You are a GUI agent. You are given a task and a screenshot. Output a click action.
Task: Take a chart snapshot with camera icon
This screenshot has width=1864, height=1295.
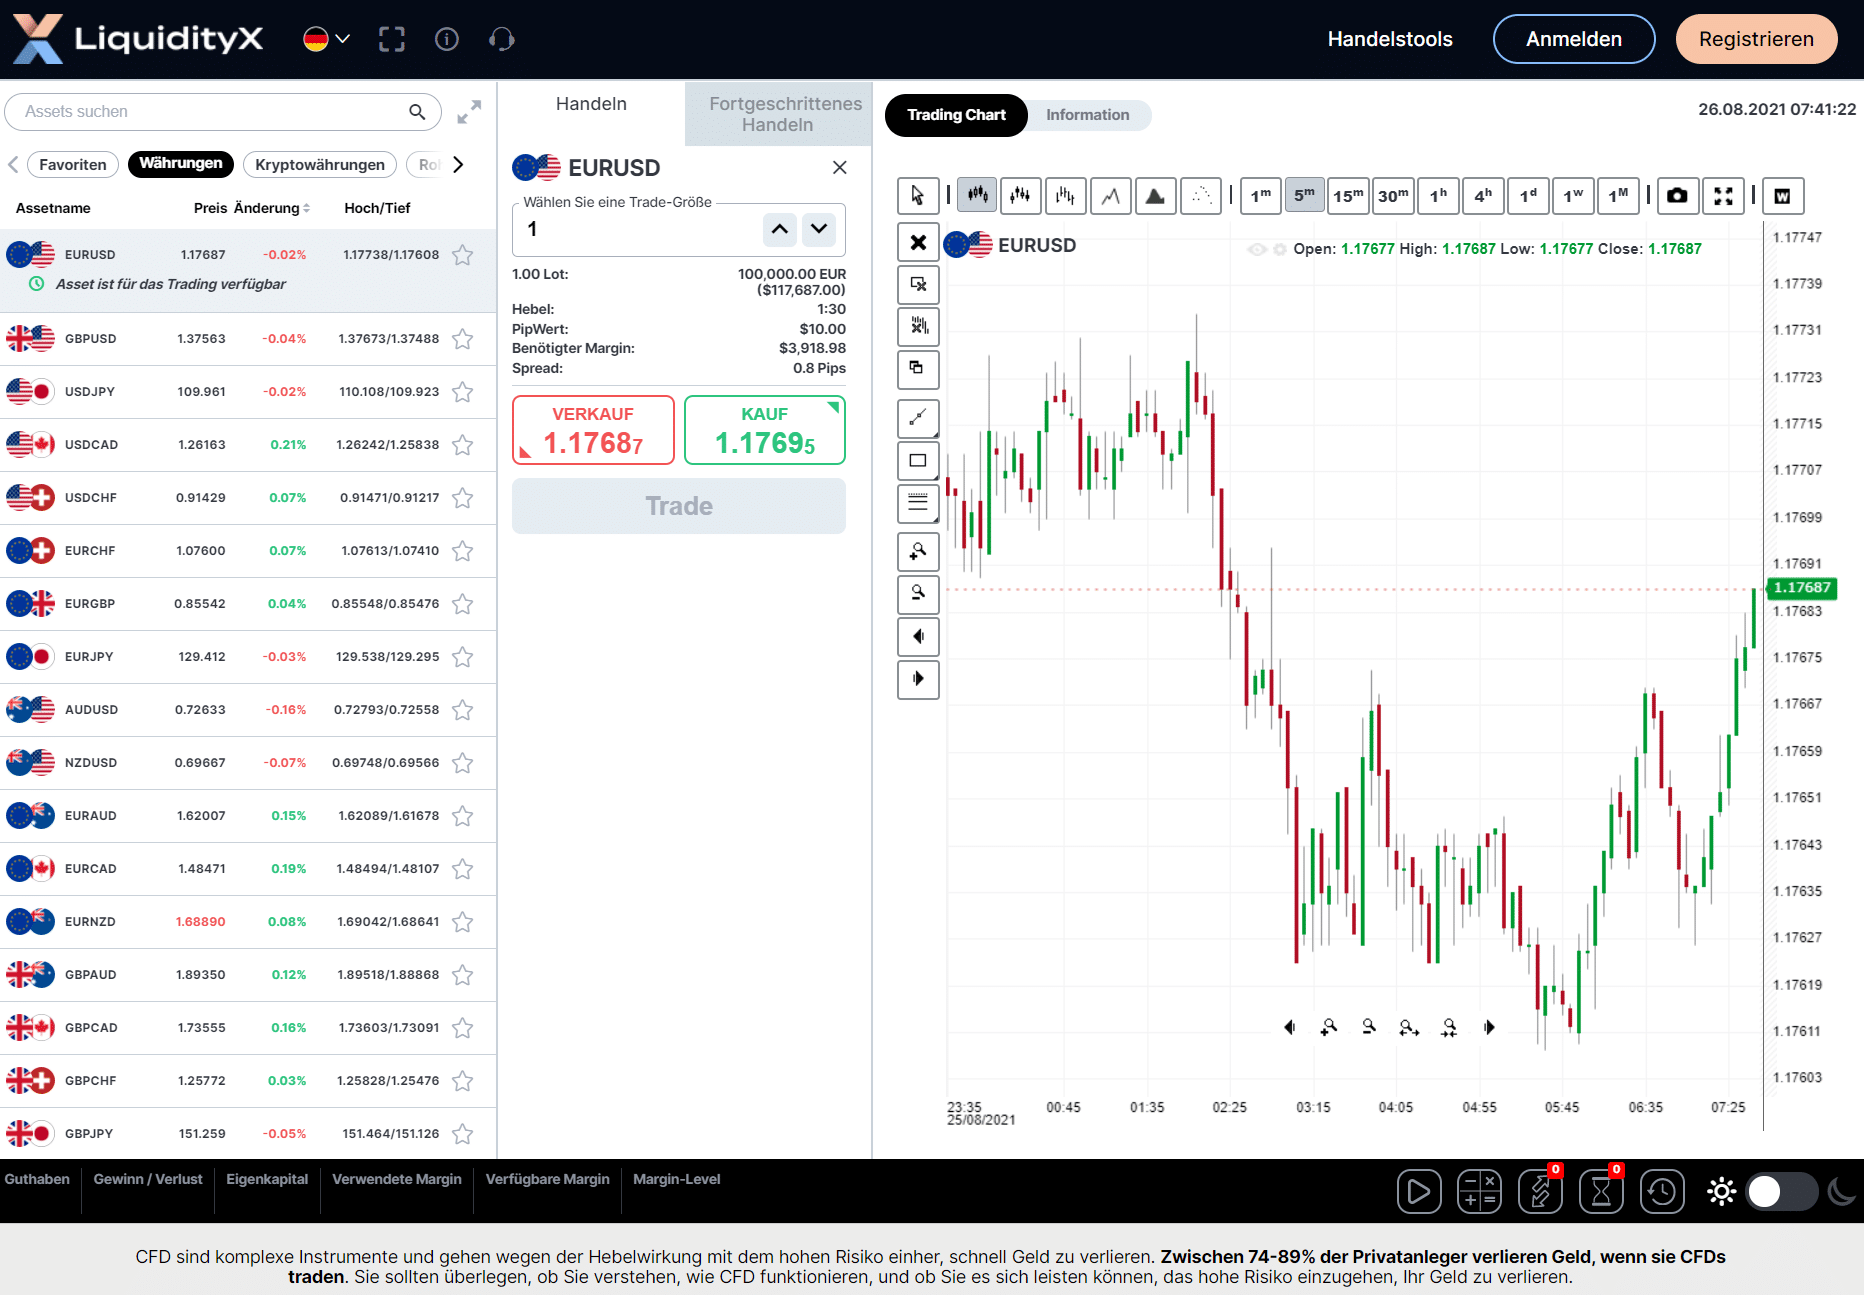[1678, 196]
